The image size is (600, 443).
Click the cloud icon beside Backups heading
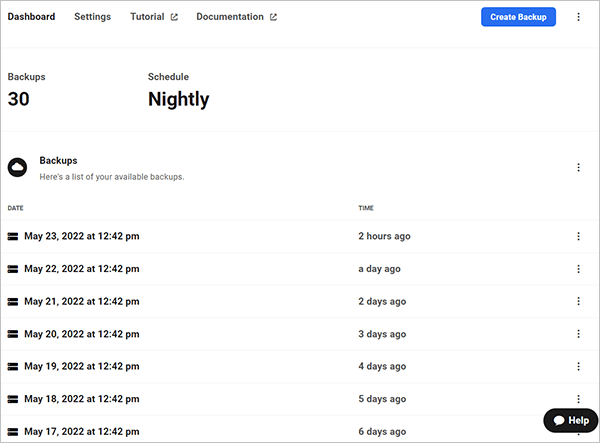[x=17, y=167]
